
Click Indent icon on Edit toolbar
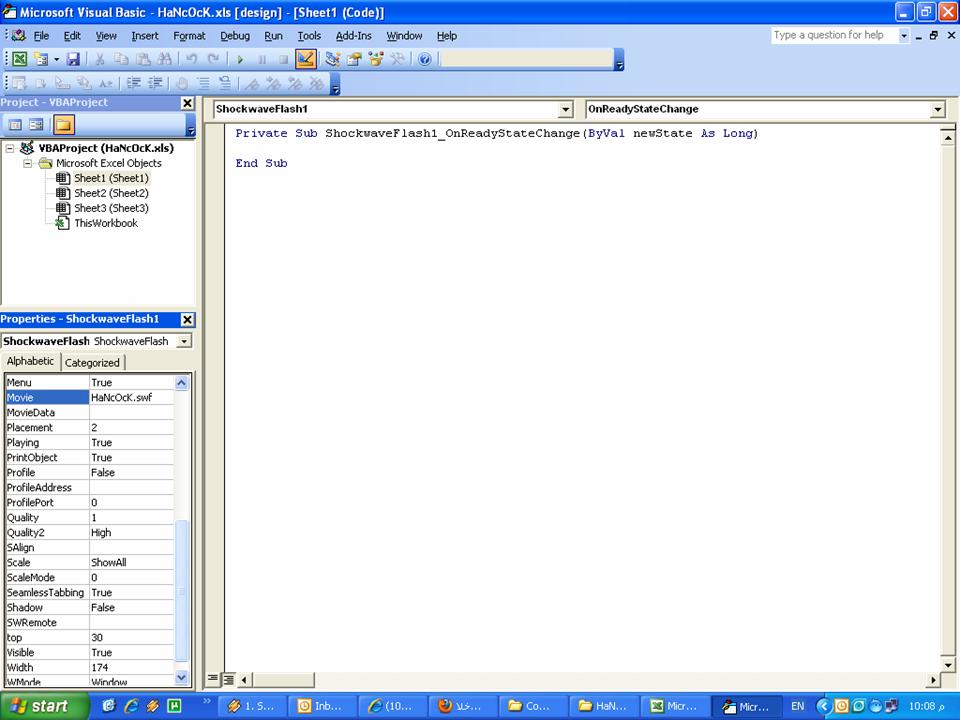tap(133, 83)
